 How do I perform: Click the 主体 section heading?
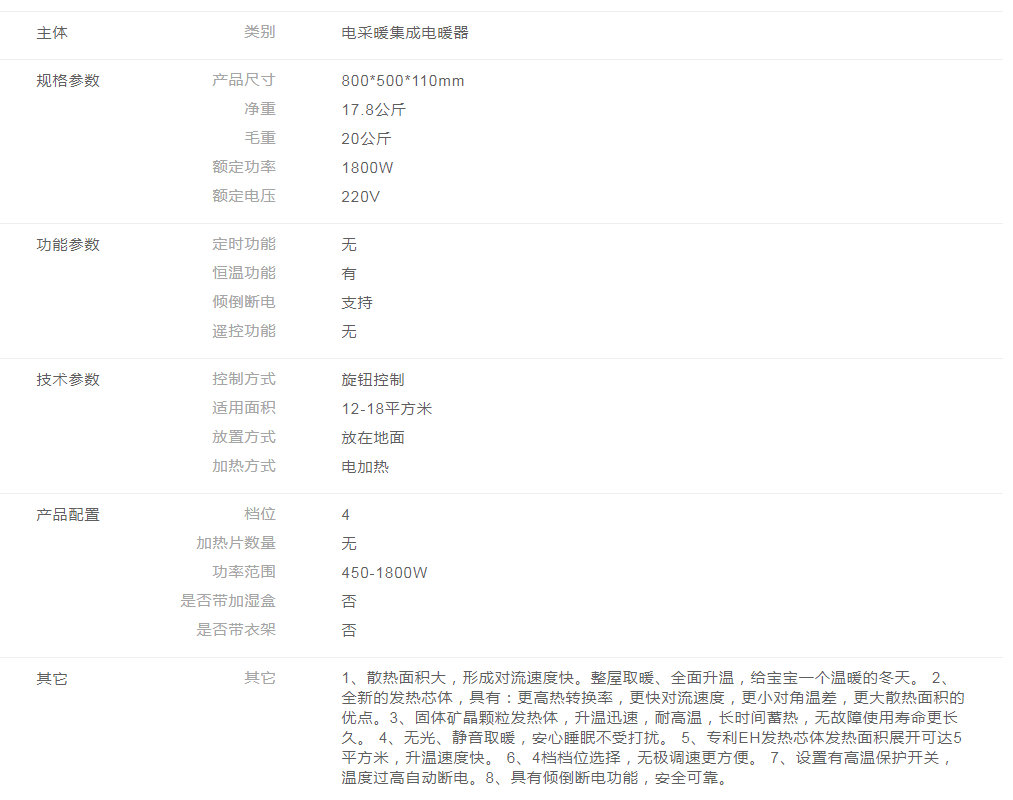point(52,33)
